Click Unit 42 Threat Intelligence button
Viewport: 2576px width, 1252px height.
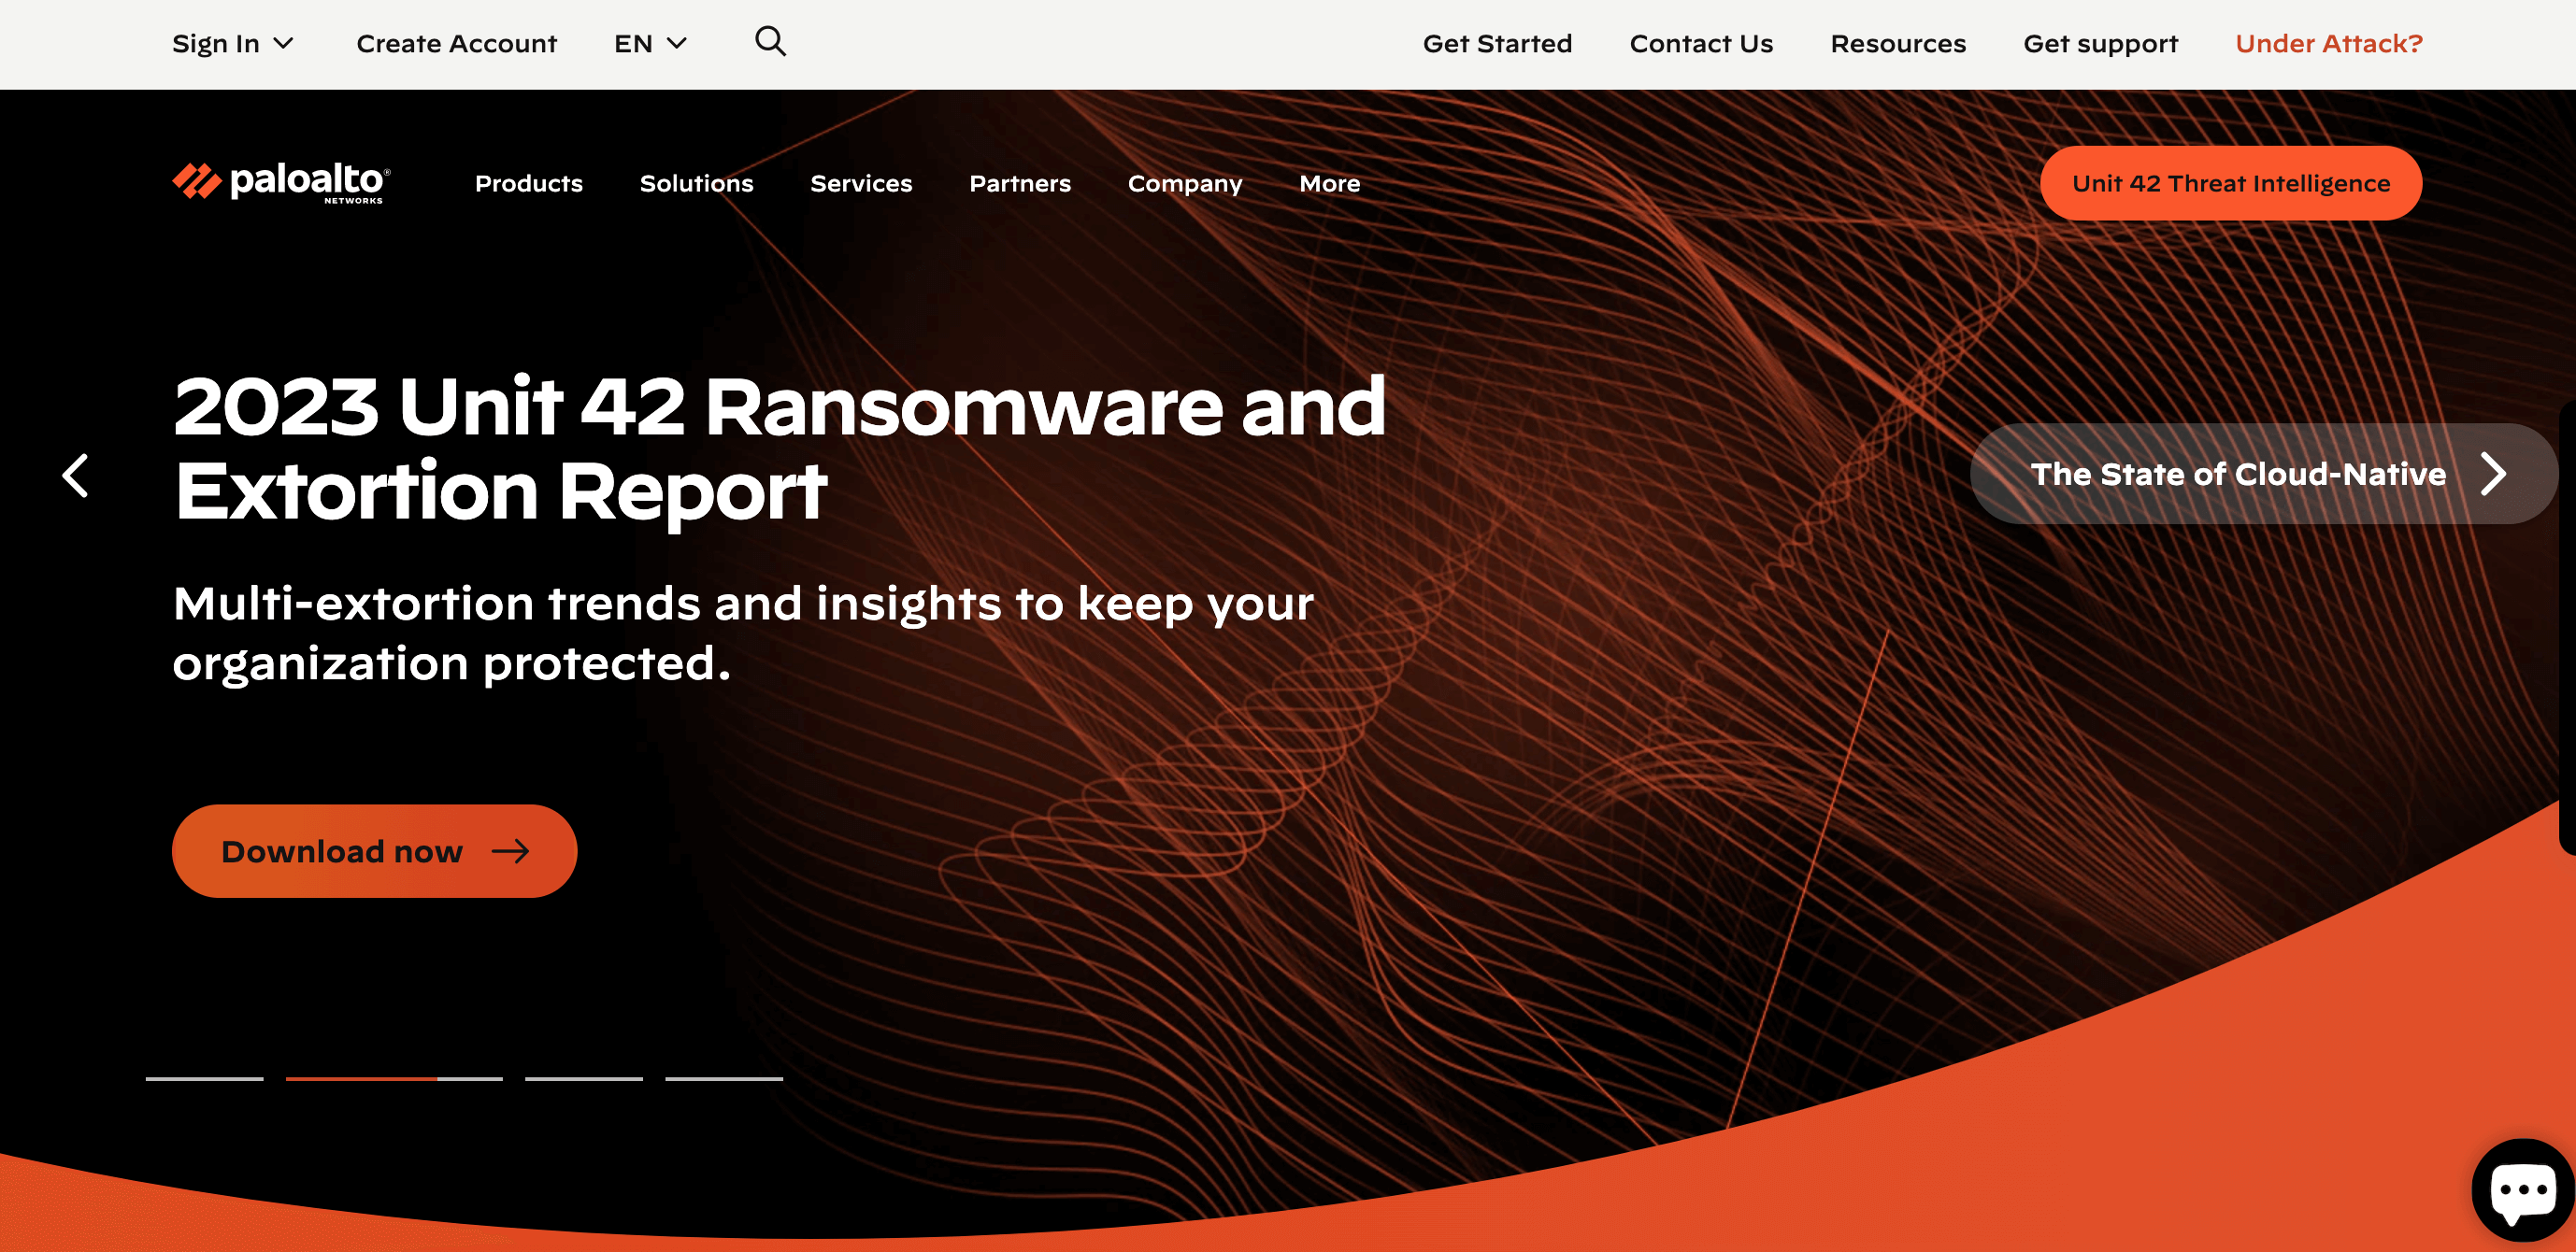pyautogui.click(x=2232, y=184)
